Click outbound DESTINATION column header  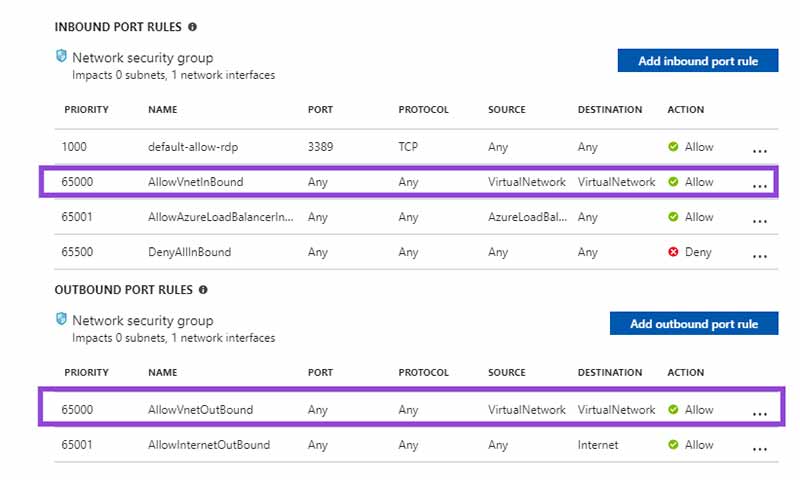[x=610, y=372]
